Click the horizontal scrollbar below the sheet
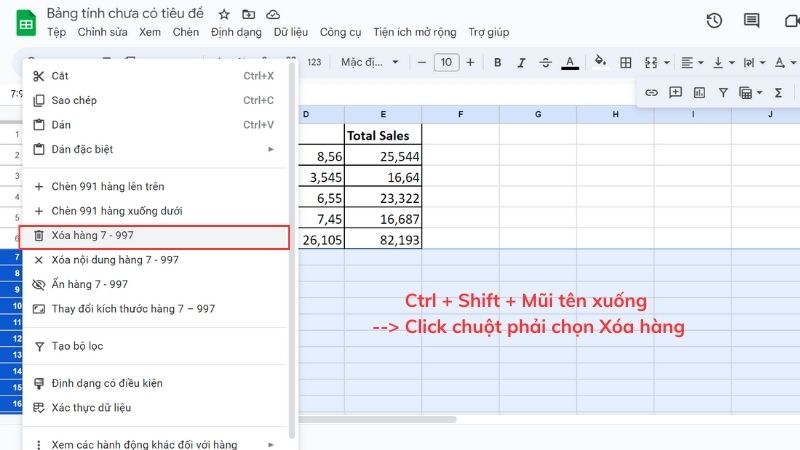The height and width of the screenshot is (450, 800). click(x=378, y=420)
